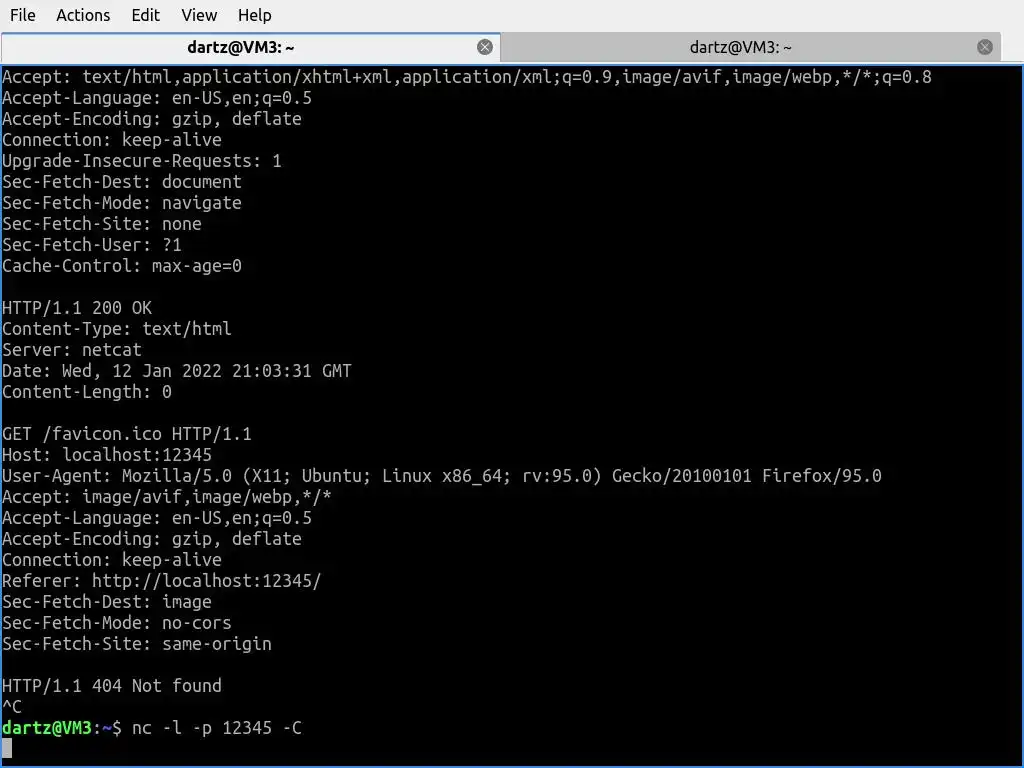Screen dimensions: 1024x768
Task: Click the 'Host: localhost:12345' line
Action: [107, 455]
